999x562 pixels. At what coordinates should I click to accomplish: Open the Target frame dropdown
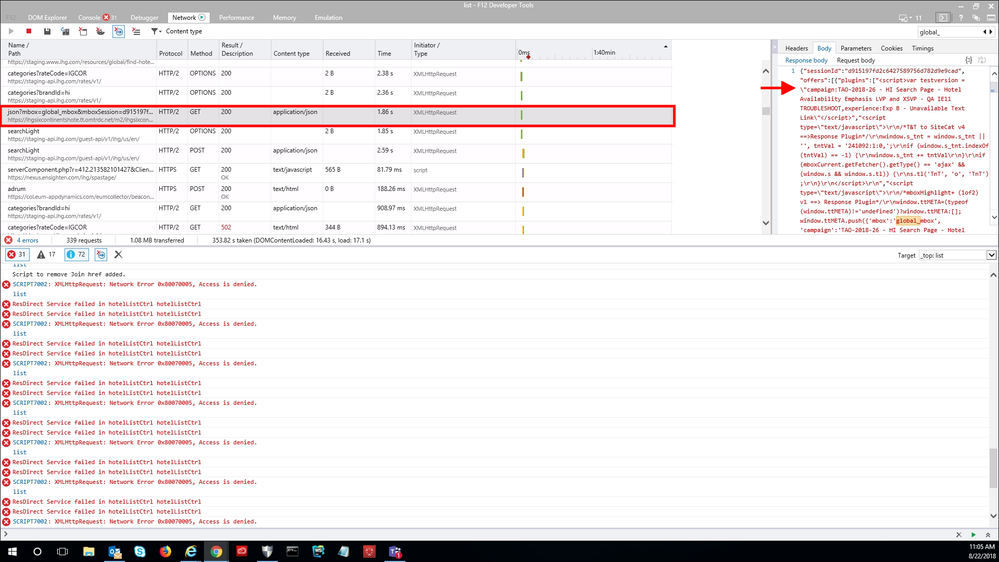pyautogui.click(x=957, y=255)
